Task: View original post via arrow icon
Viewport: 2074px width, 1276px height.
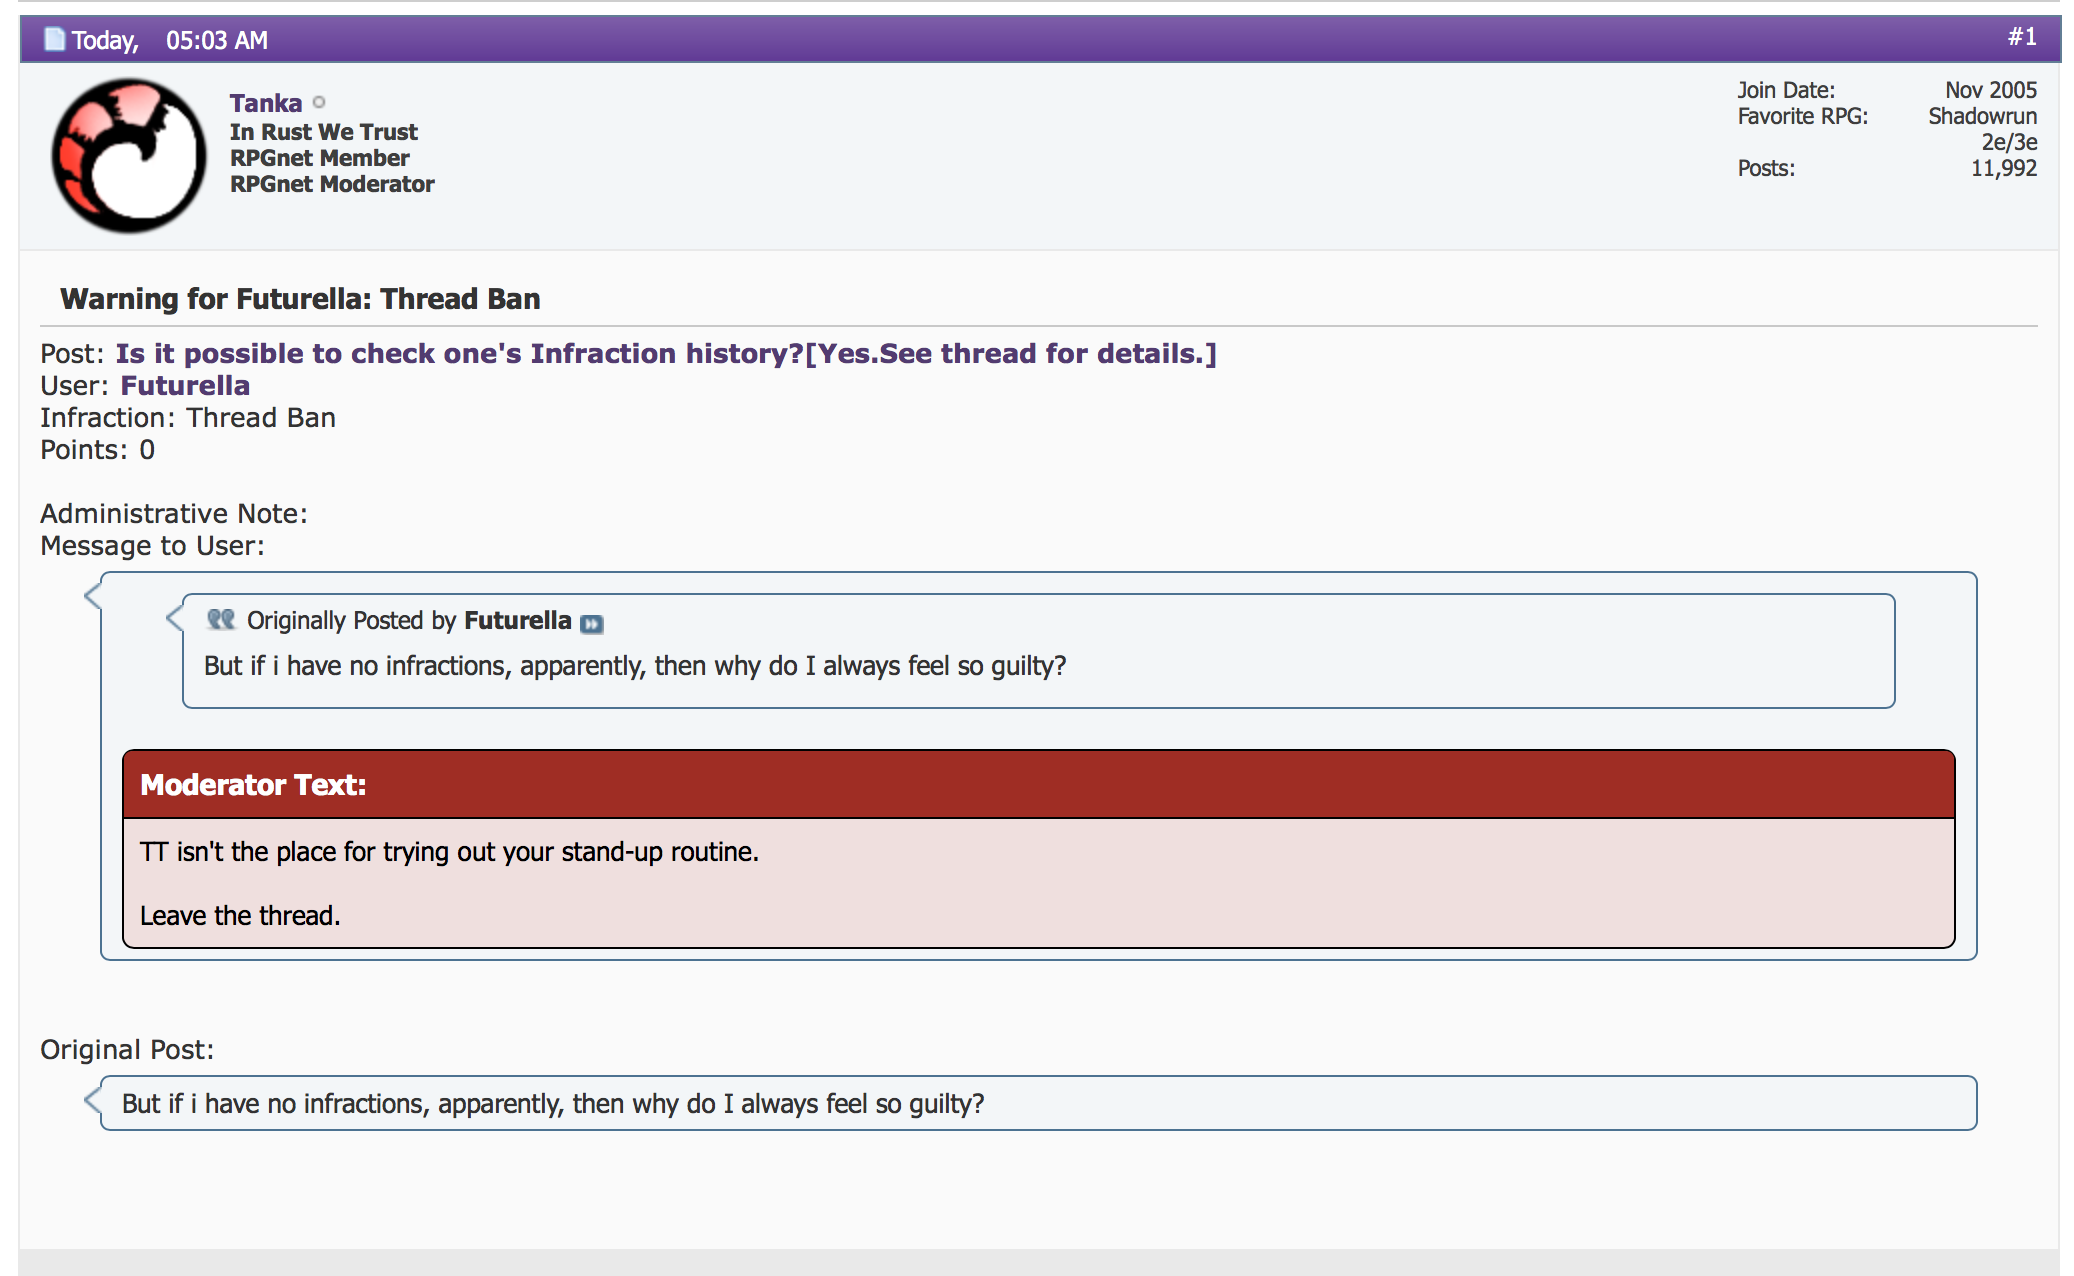Action: tap(592, 624)
